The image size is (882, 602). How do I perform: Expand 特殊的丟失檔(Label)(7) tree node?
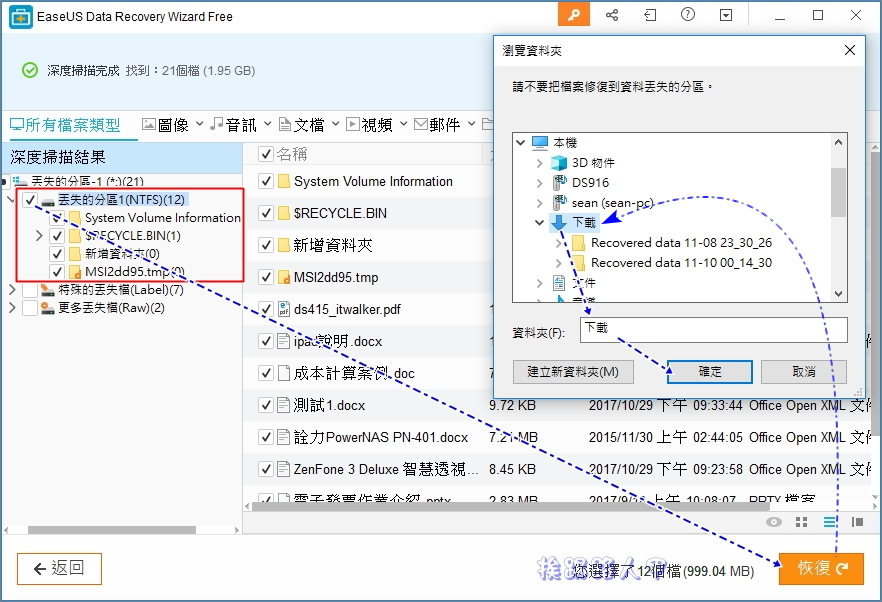point(12,290)
